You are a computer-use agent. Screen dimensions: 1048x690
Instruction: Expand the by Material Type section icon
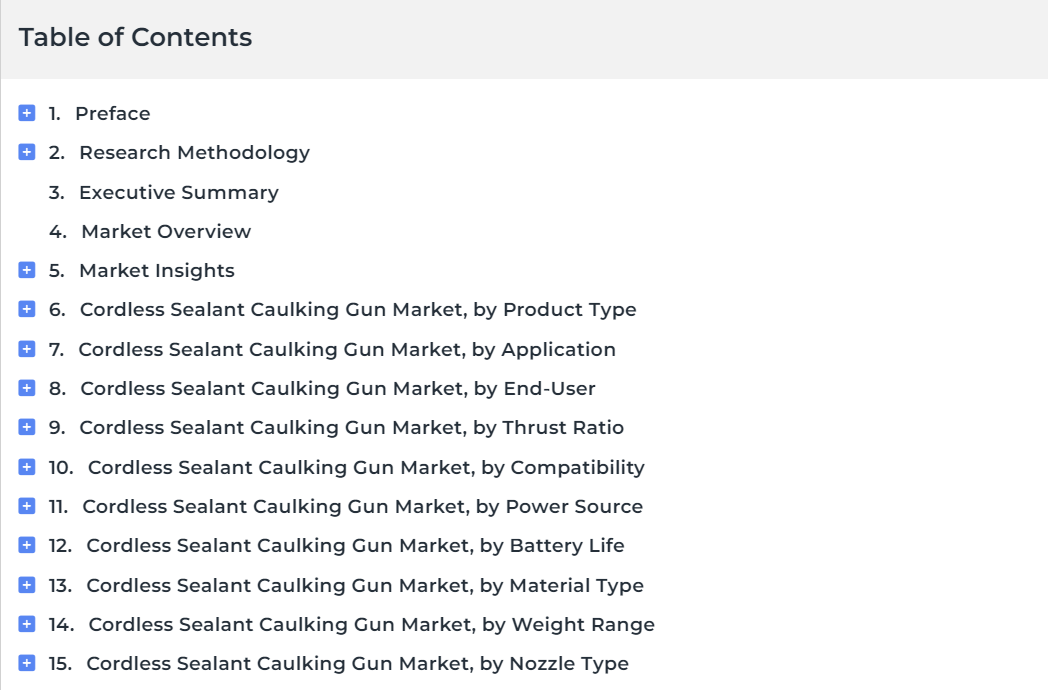[x=27, y=585]
